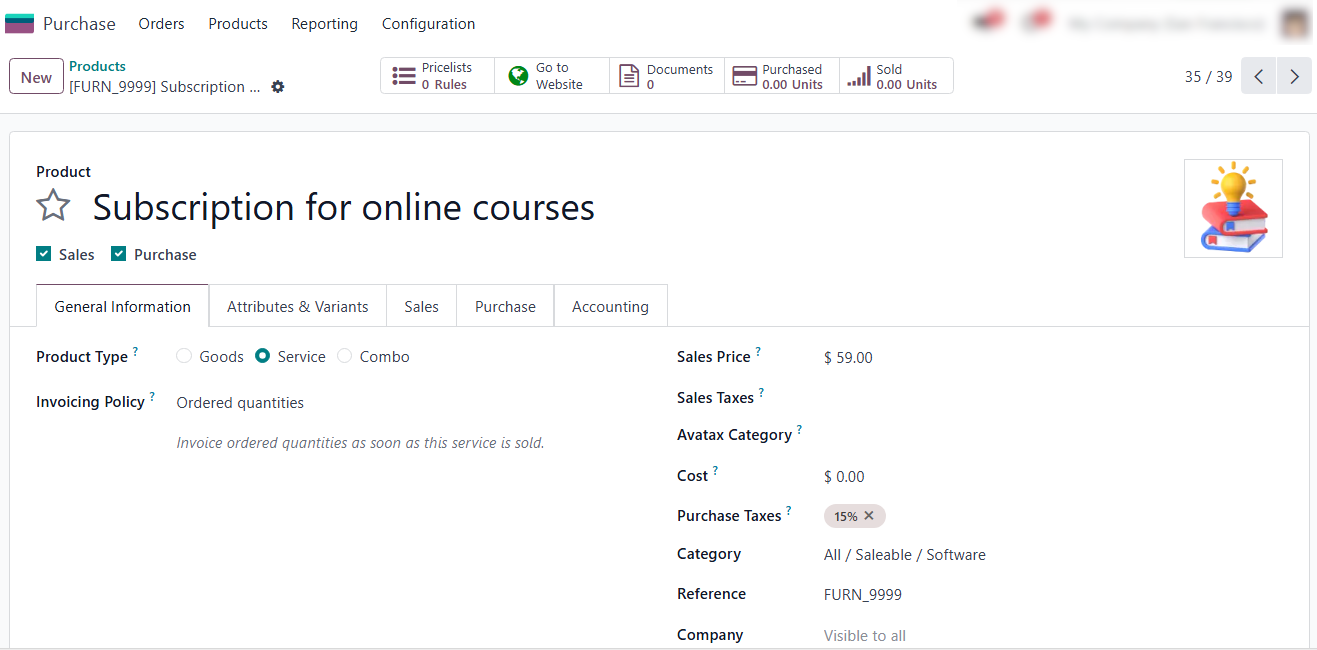Uncheck the Sales checkbox
Image resolution: width=1317 pixels, height=650 pixels.
pos(44,254)
